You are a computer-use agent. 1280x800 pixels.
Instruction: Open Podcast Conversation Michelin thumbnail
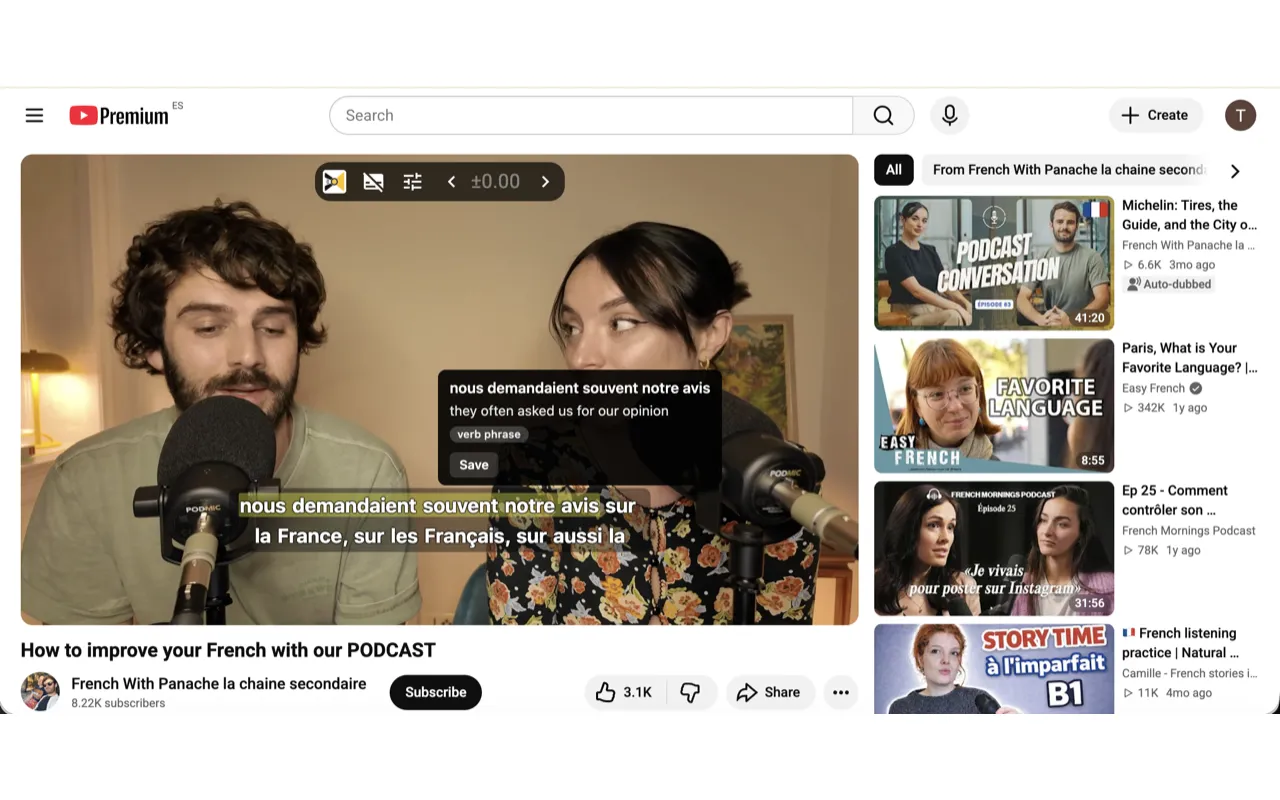click(994, 263)
